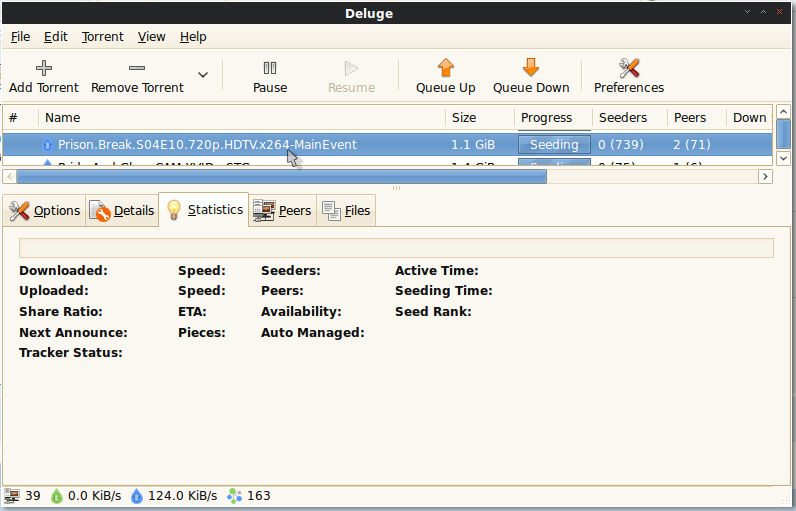Click the horizontal scrollbar thumb of torrent list
This screenshot has width=796, height=511.
[x=282, y=177]
